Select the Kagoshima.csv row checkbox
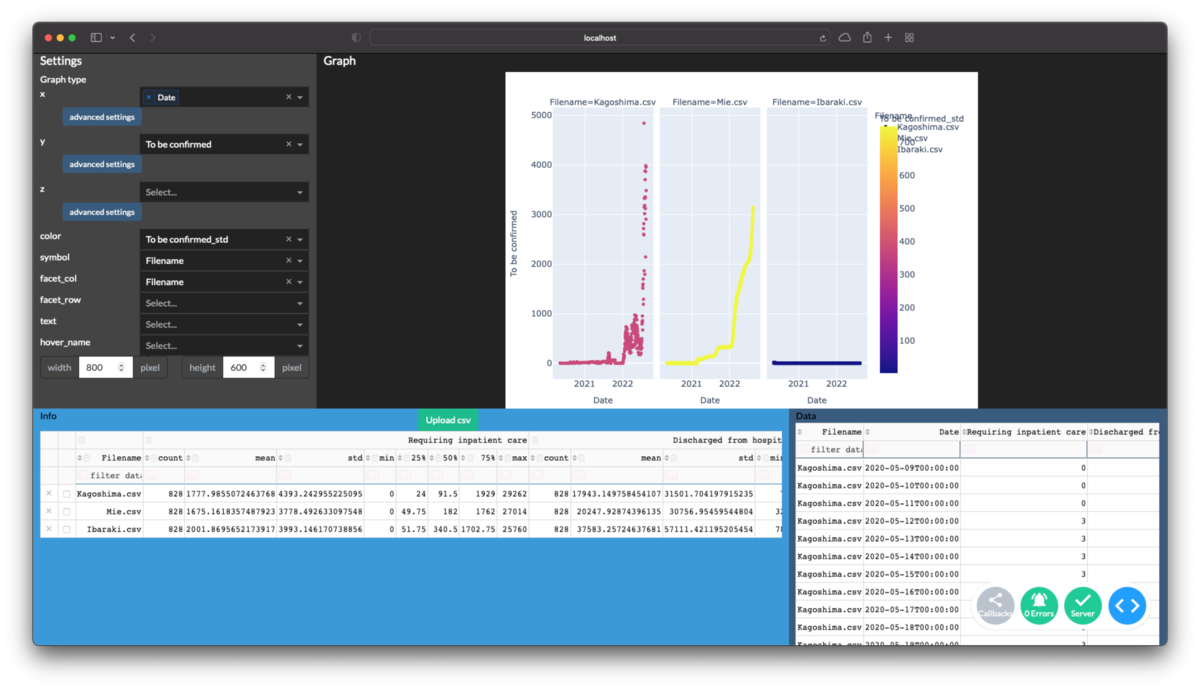This screenshot has width=1200, height=689. pyautogui.click(x=67, y=494)
